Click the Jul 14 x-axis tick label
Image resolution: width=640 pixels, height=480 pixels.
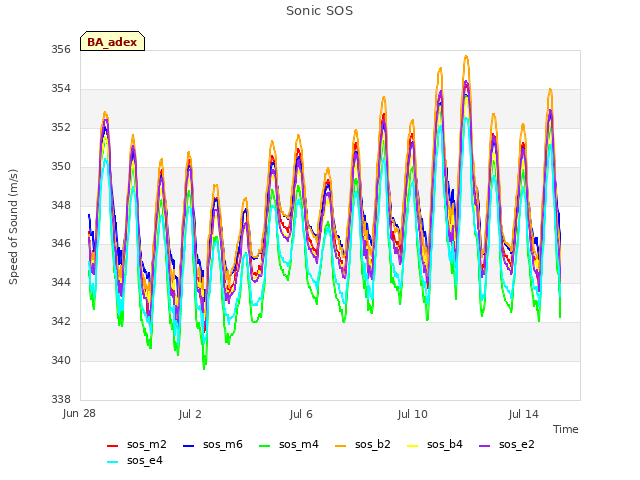click(524, 414)
